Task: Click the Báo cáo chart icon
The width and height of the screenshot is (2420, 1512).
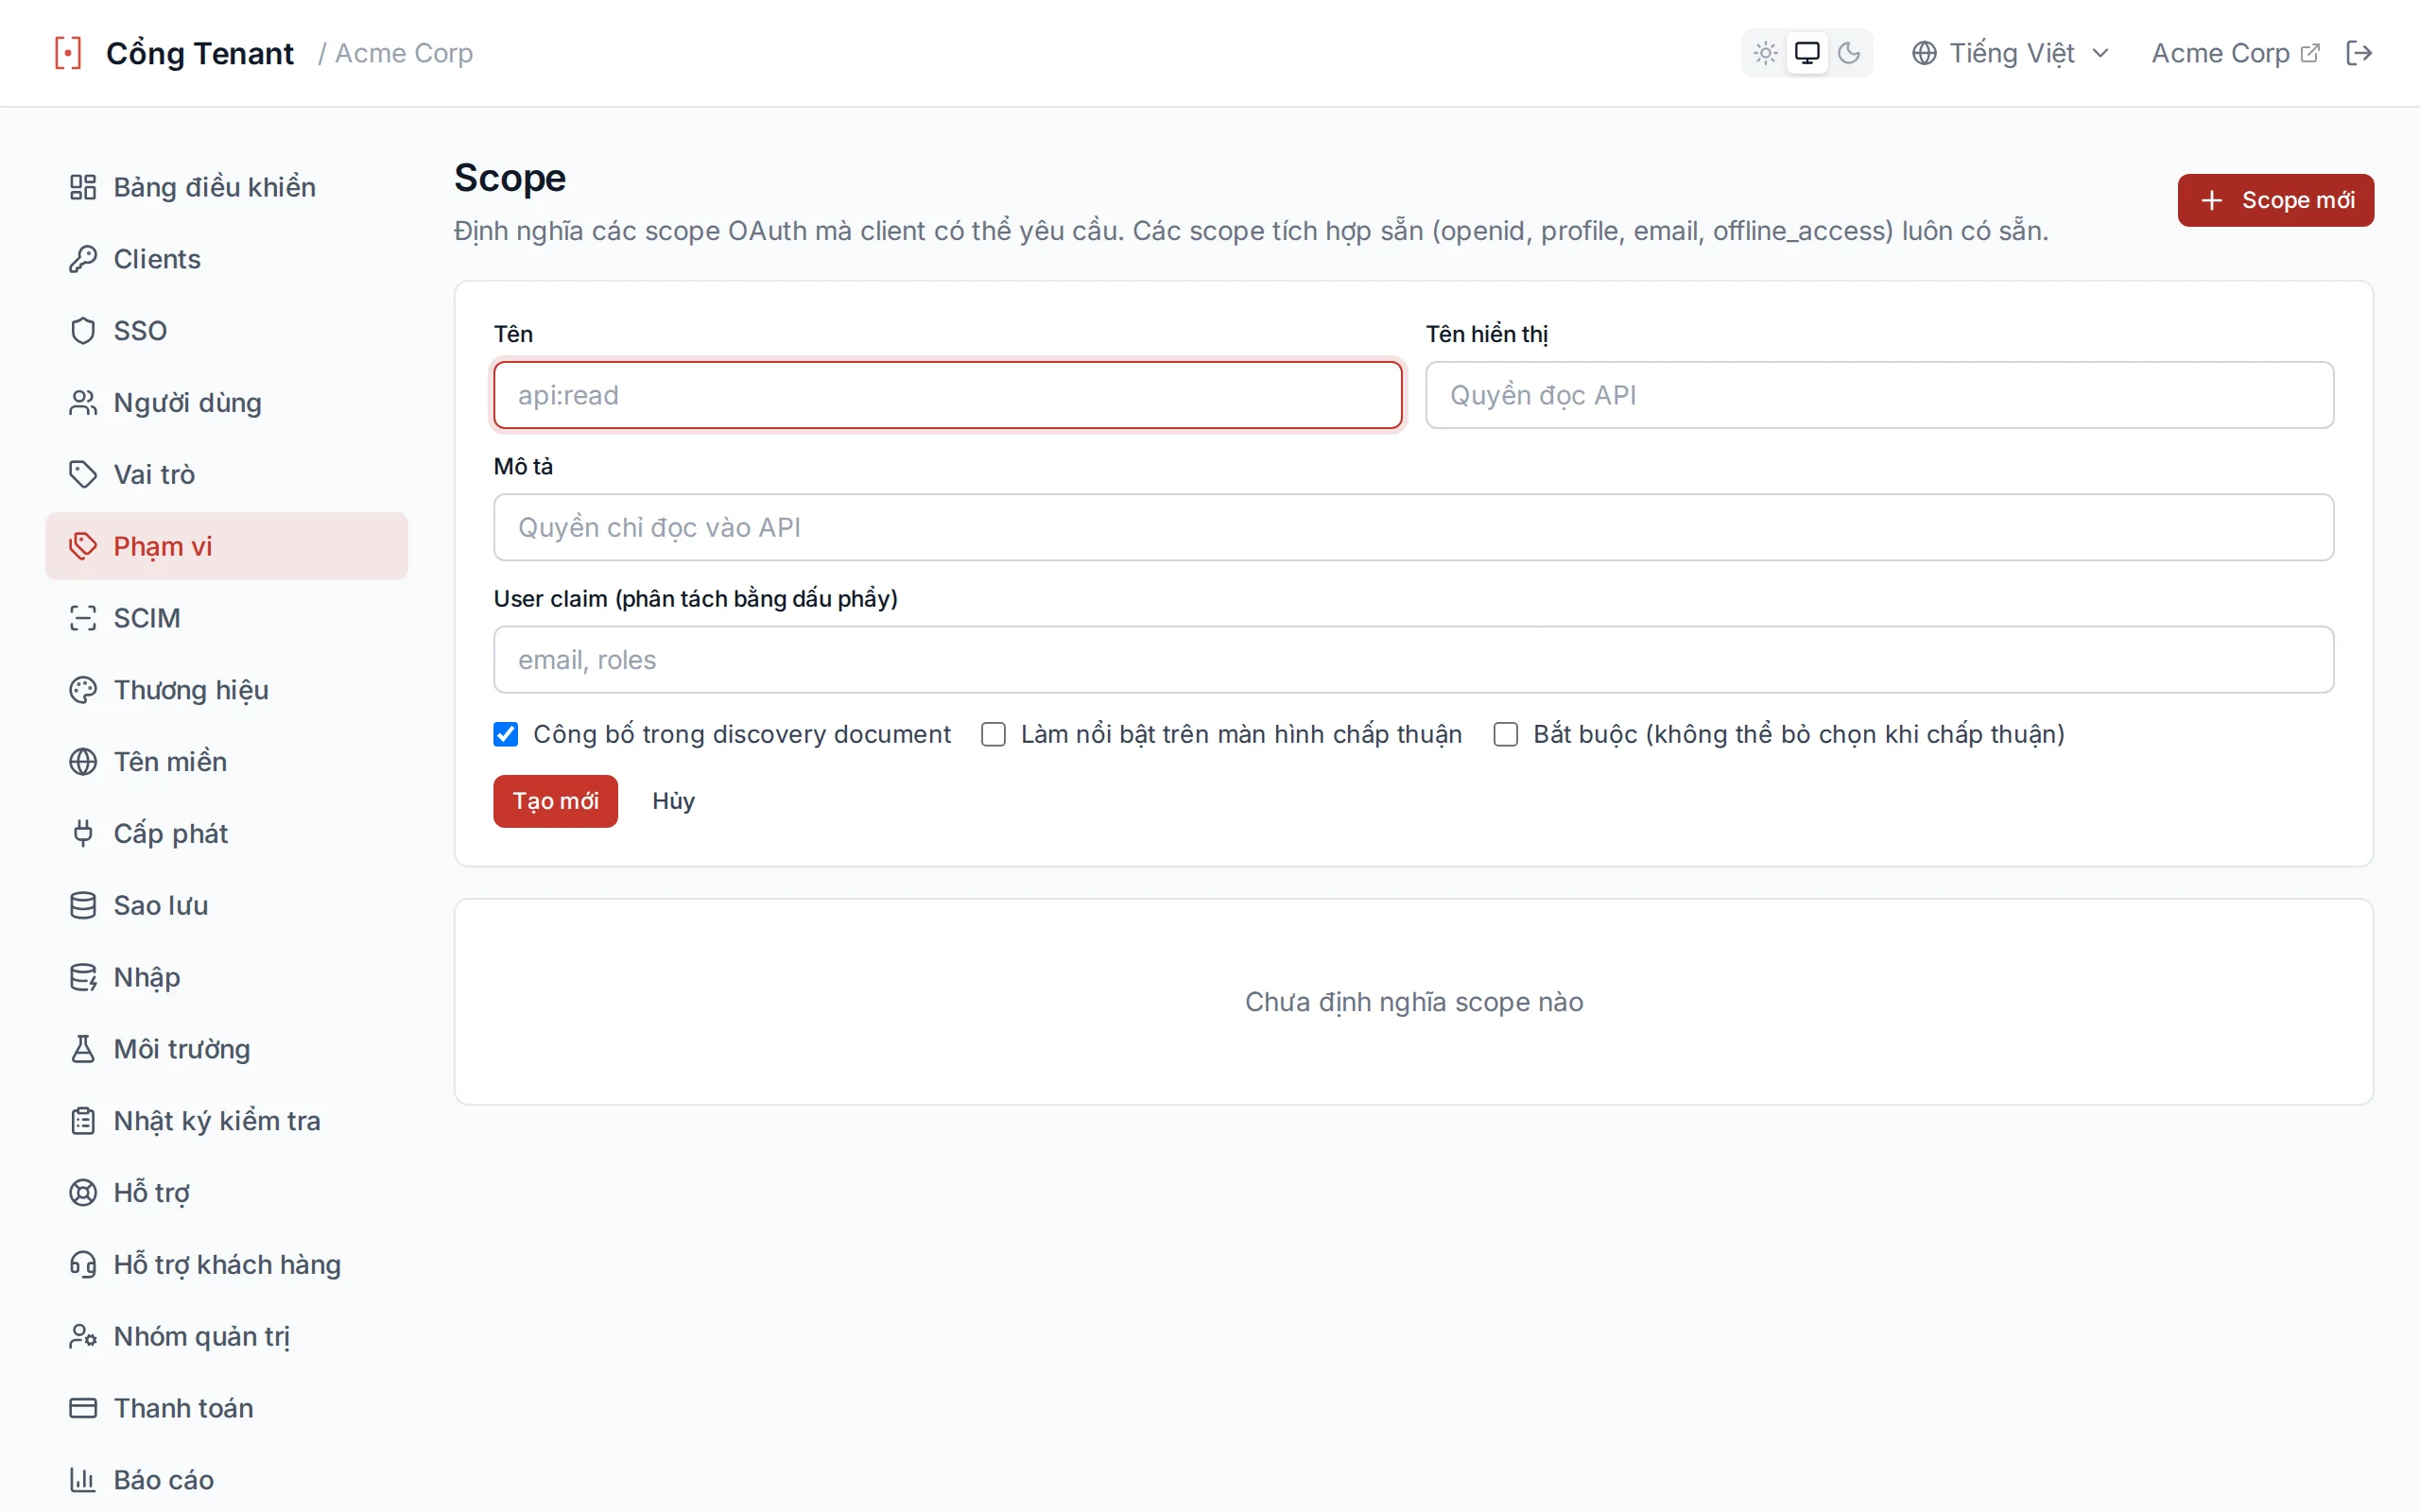Action: [83, 1480]
